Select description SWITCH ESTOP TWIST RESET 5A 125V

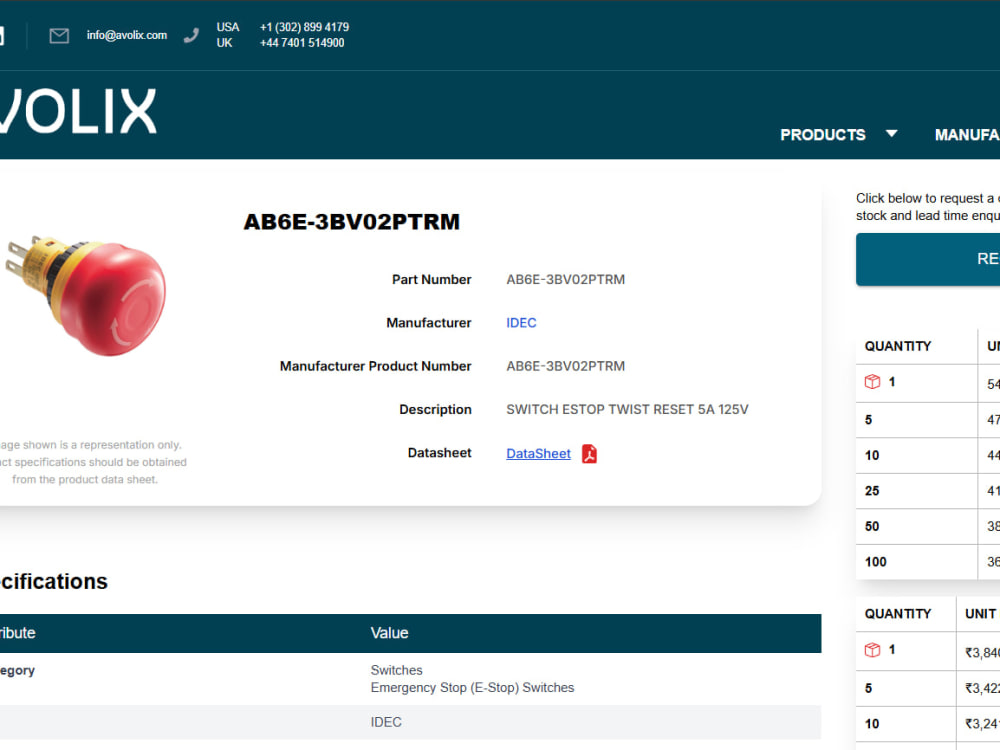click(x=628, y=409)
